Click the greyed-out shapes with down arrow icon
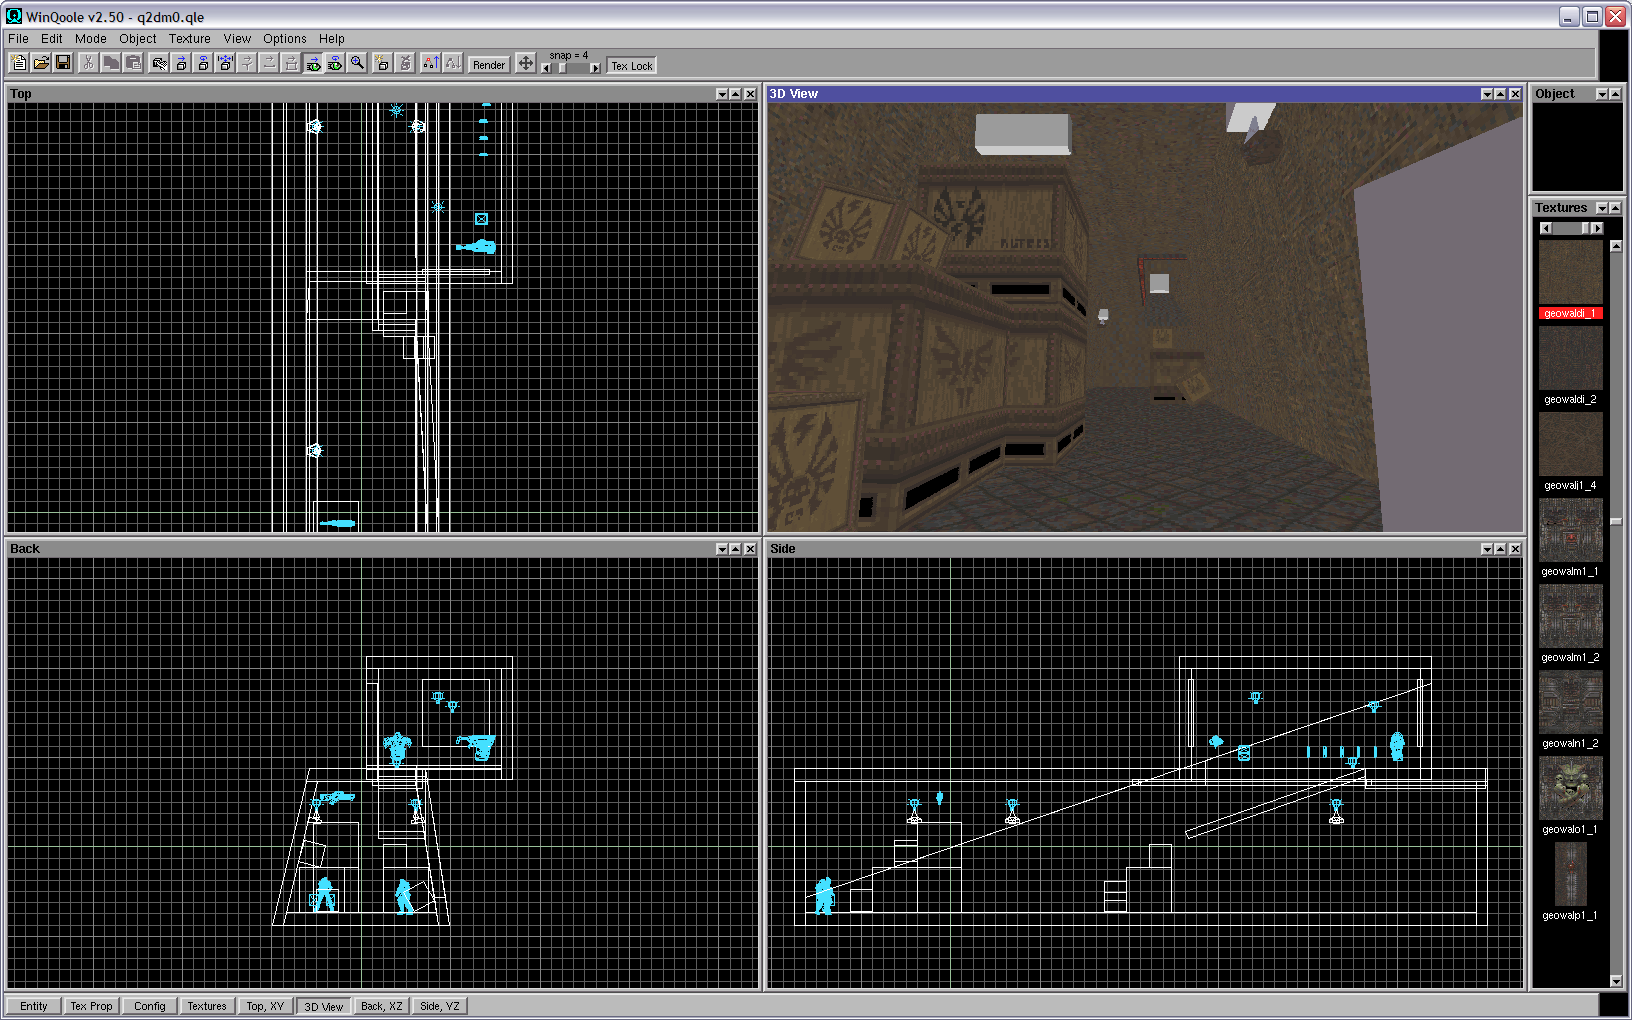 452,63
